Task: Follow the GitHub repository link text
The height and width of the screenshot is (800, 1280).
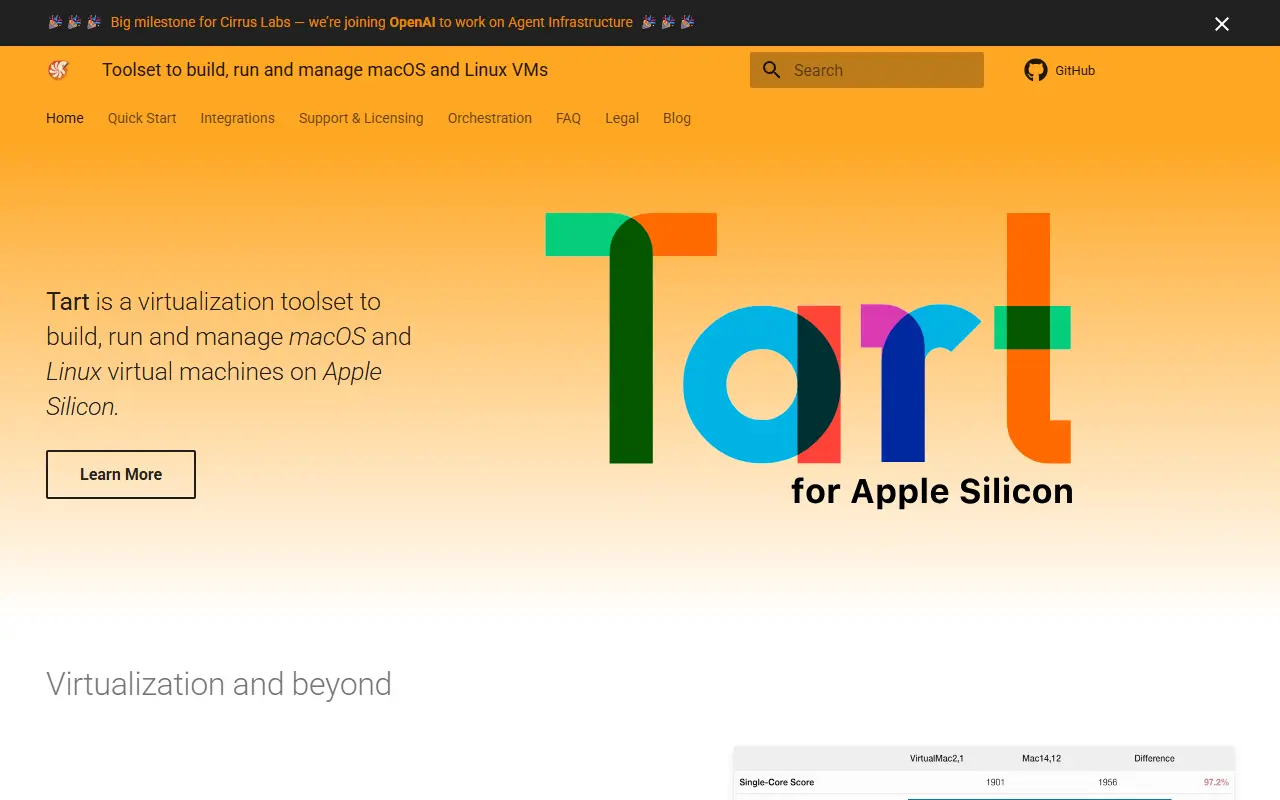Action: tap(1075, 71)
